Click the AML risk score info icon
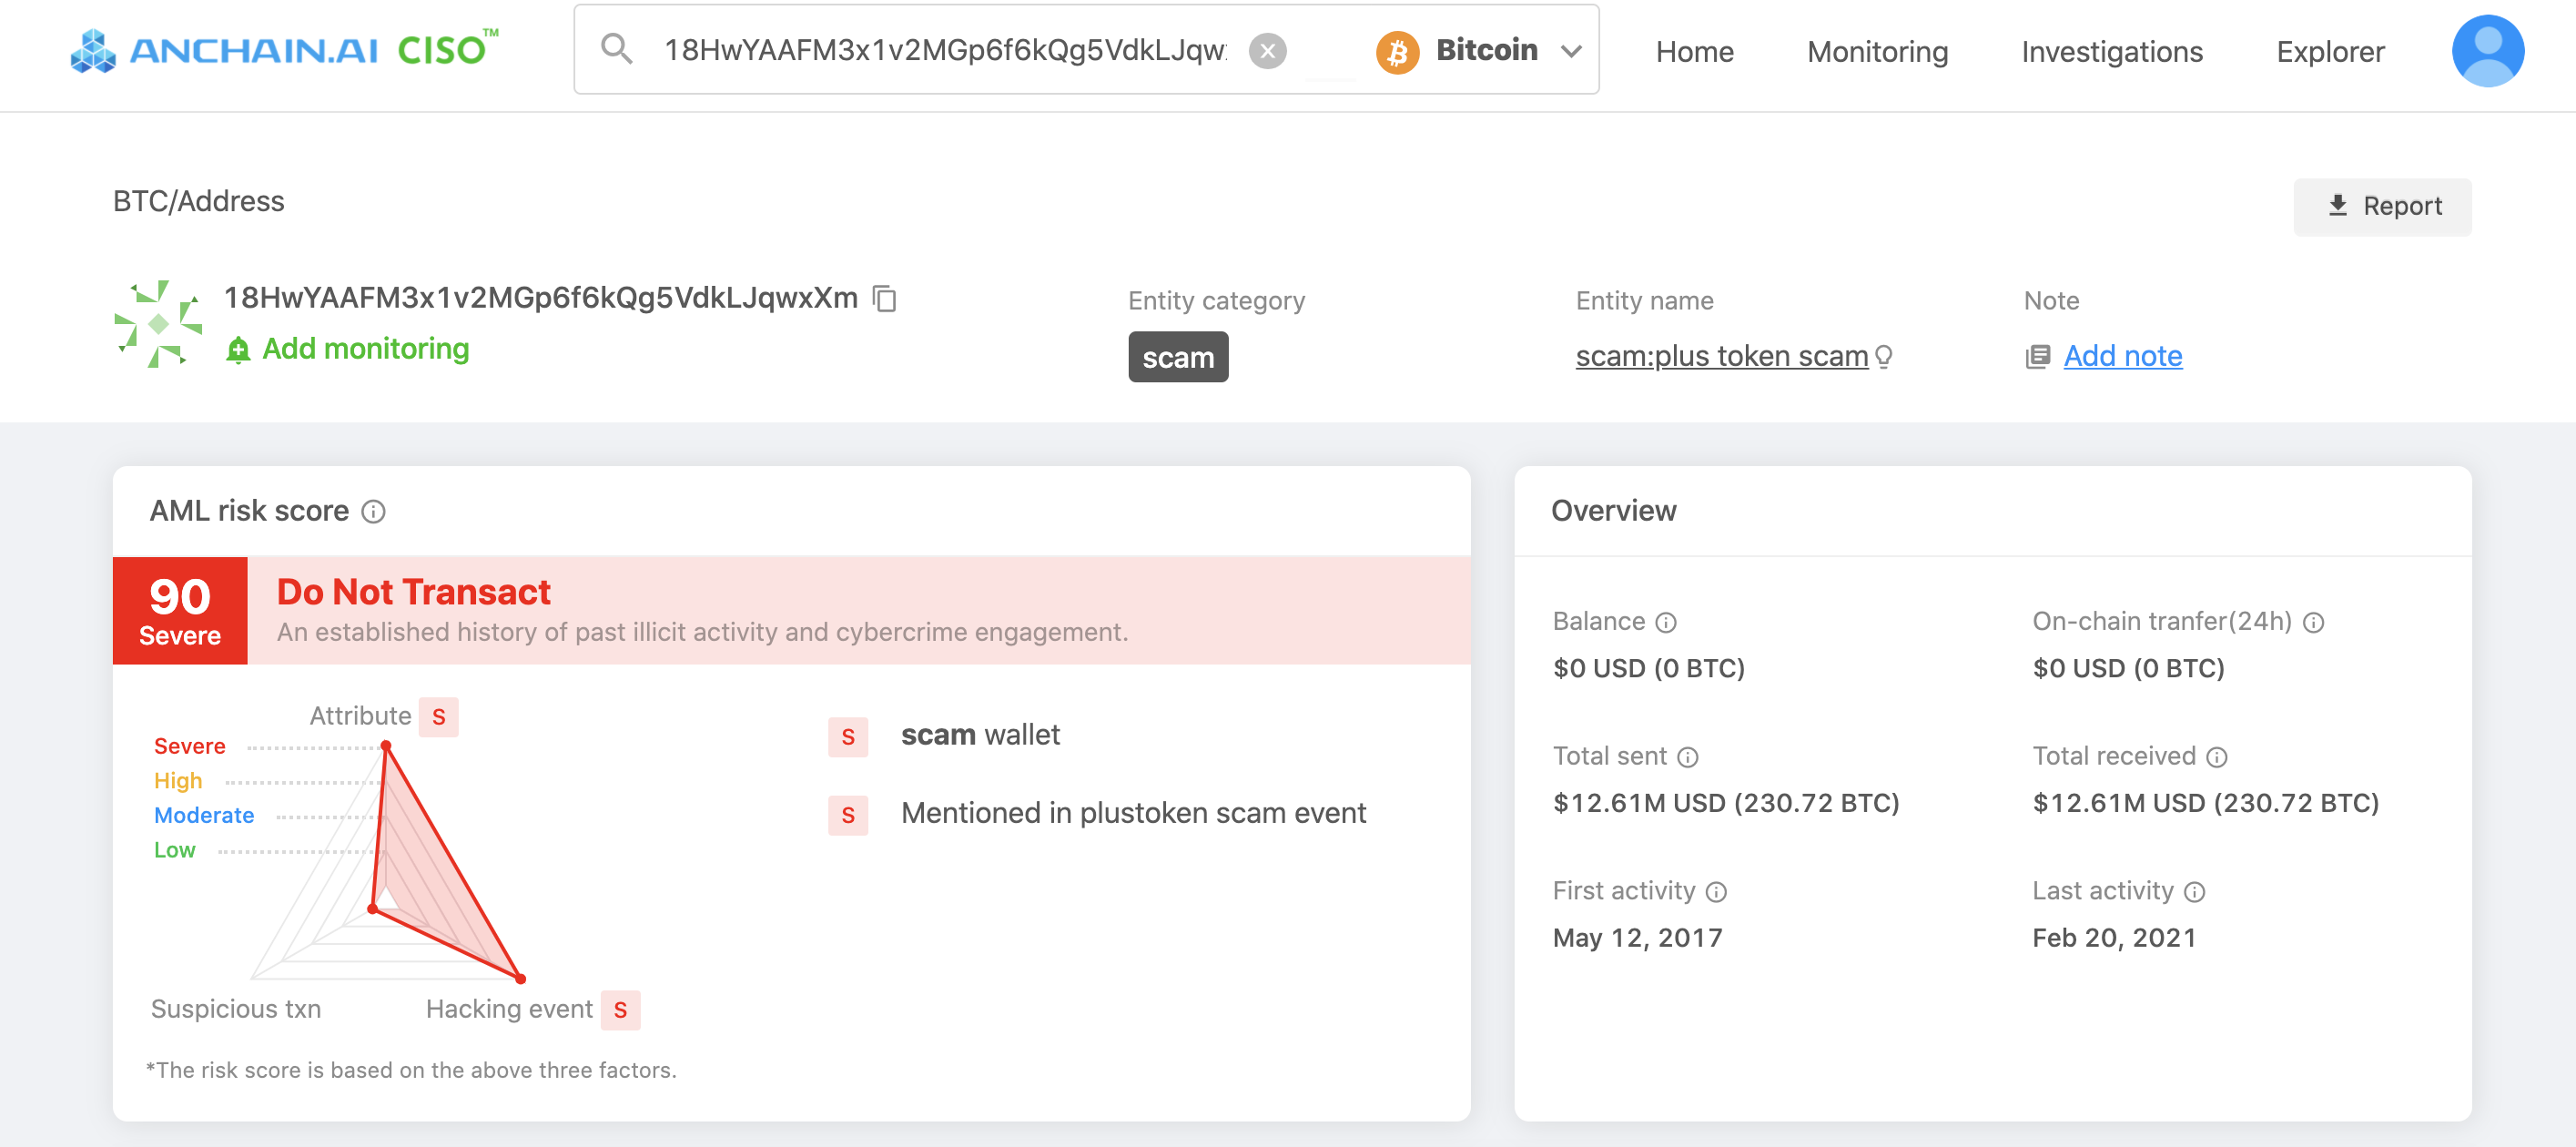This screenshot has width=2576, height=1147. point(374,512)
